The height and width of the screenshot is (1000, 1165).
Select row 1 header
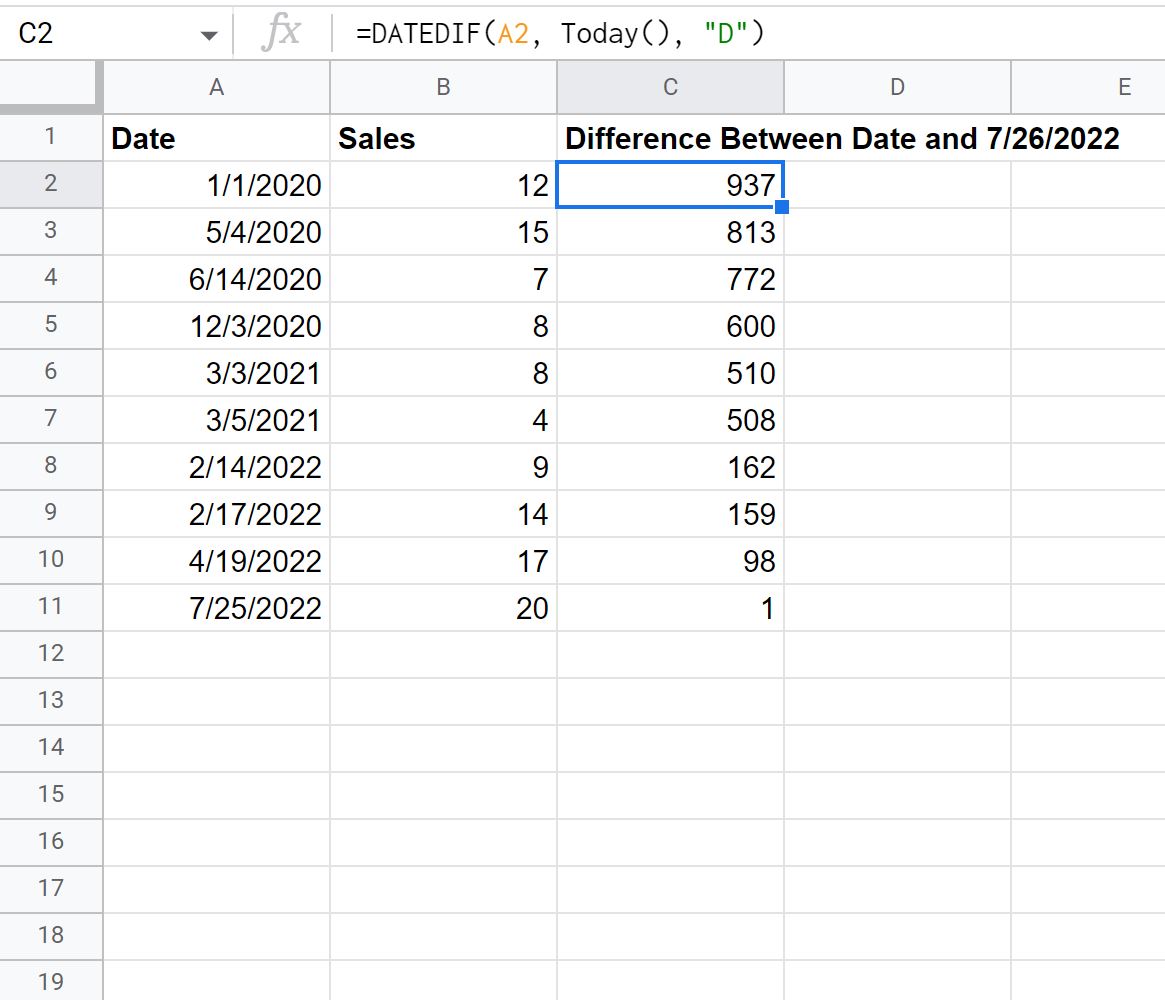pyautogui.click(x=50, y=138)
